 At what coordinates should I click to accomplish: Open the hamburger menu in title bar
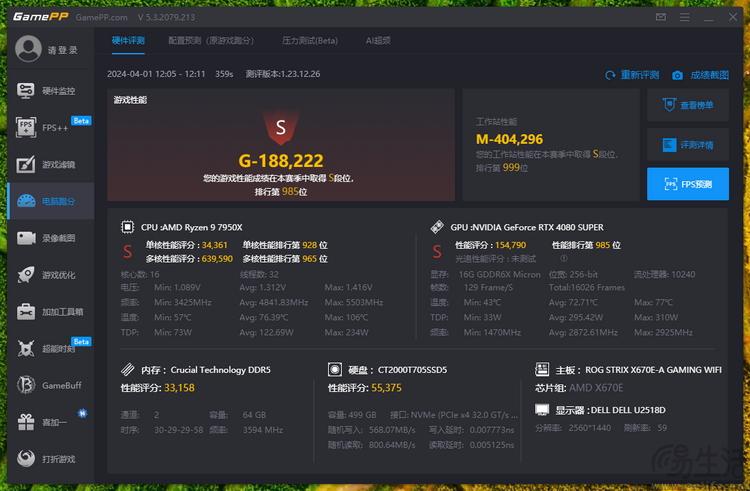(684, 17)
